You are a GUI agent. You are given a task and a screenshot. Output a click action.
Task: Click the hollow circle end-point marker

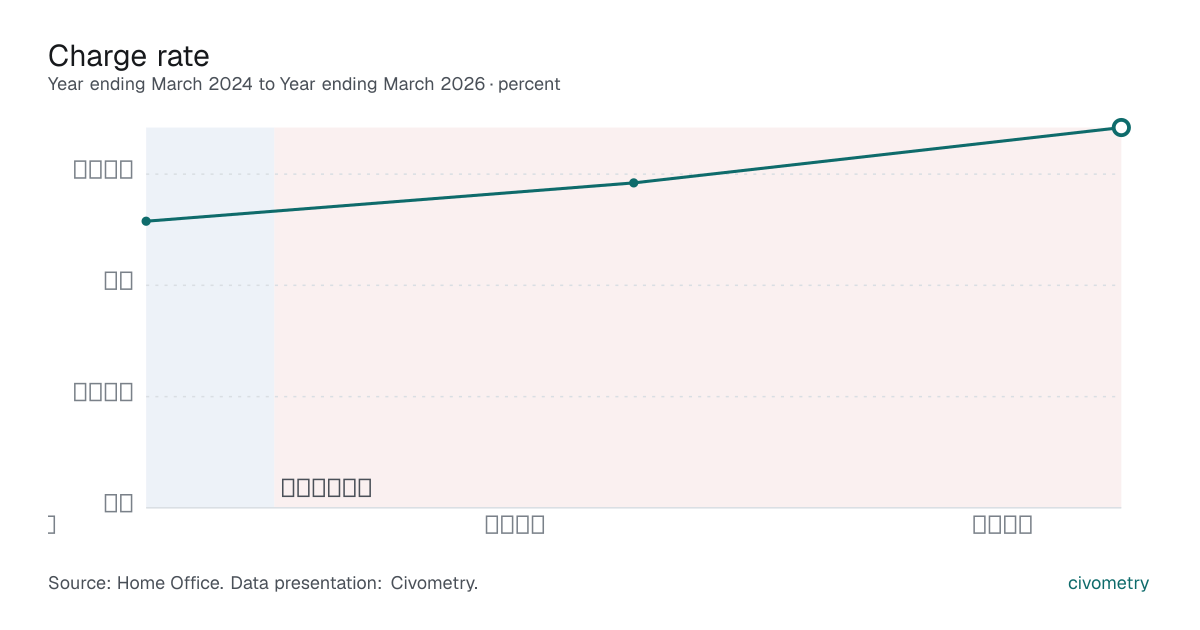click(1121, 127)
